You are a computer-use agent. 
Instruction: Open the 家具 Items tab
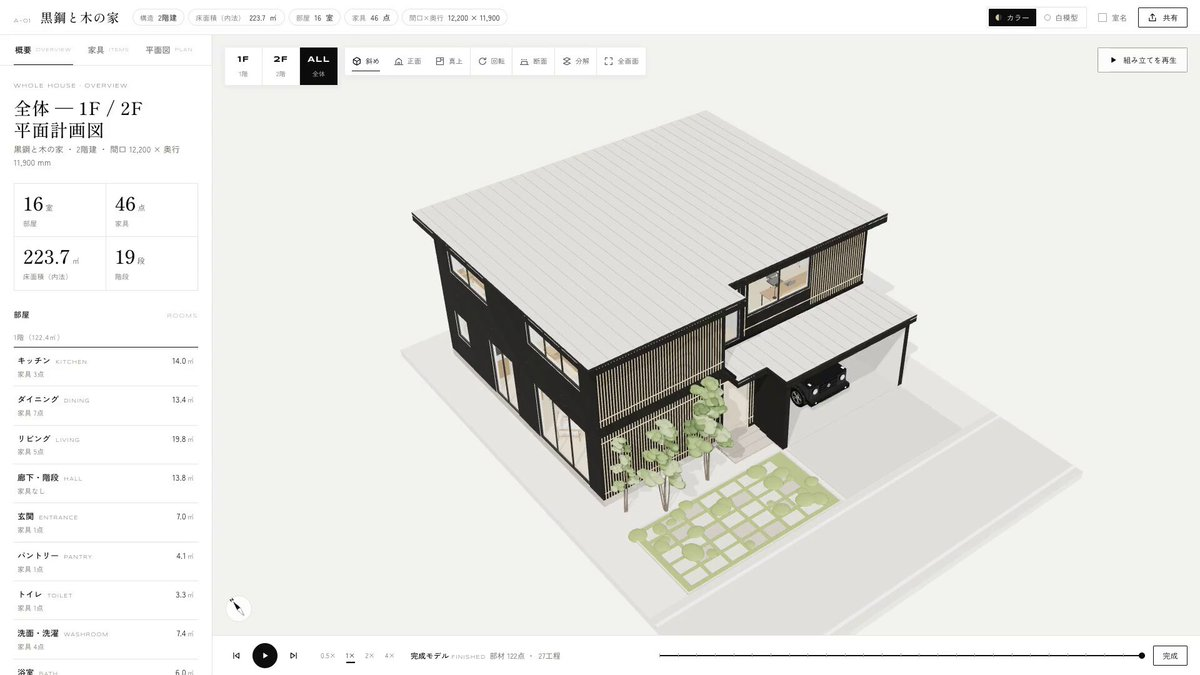coord(109,50)
